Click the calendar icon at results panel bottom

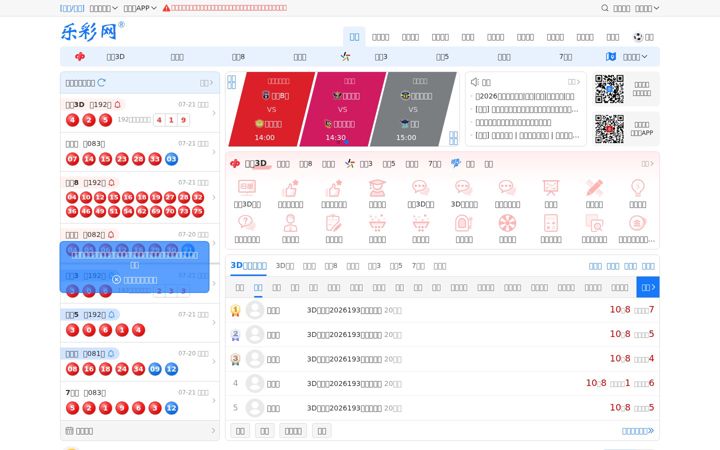tap(69, 431)
